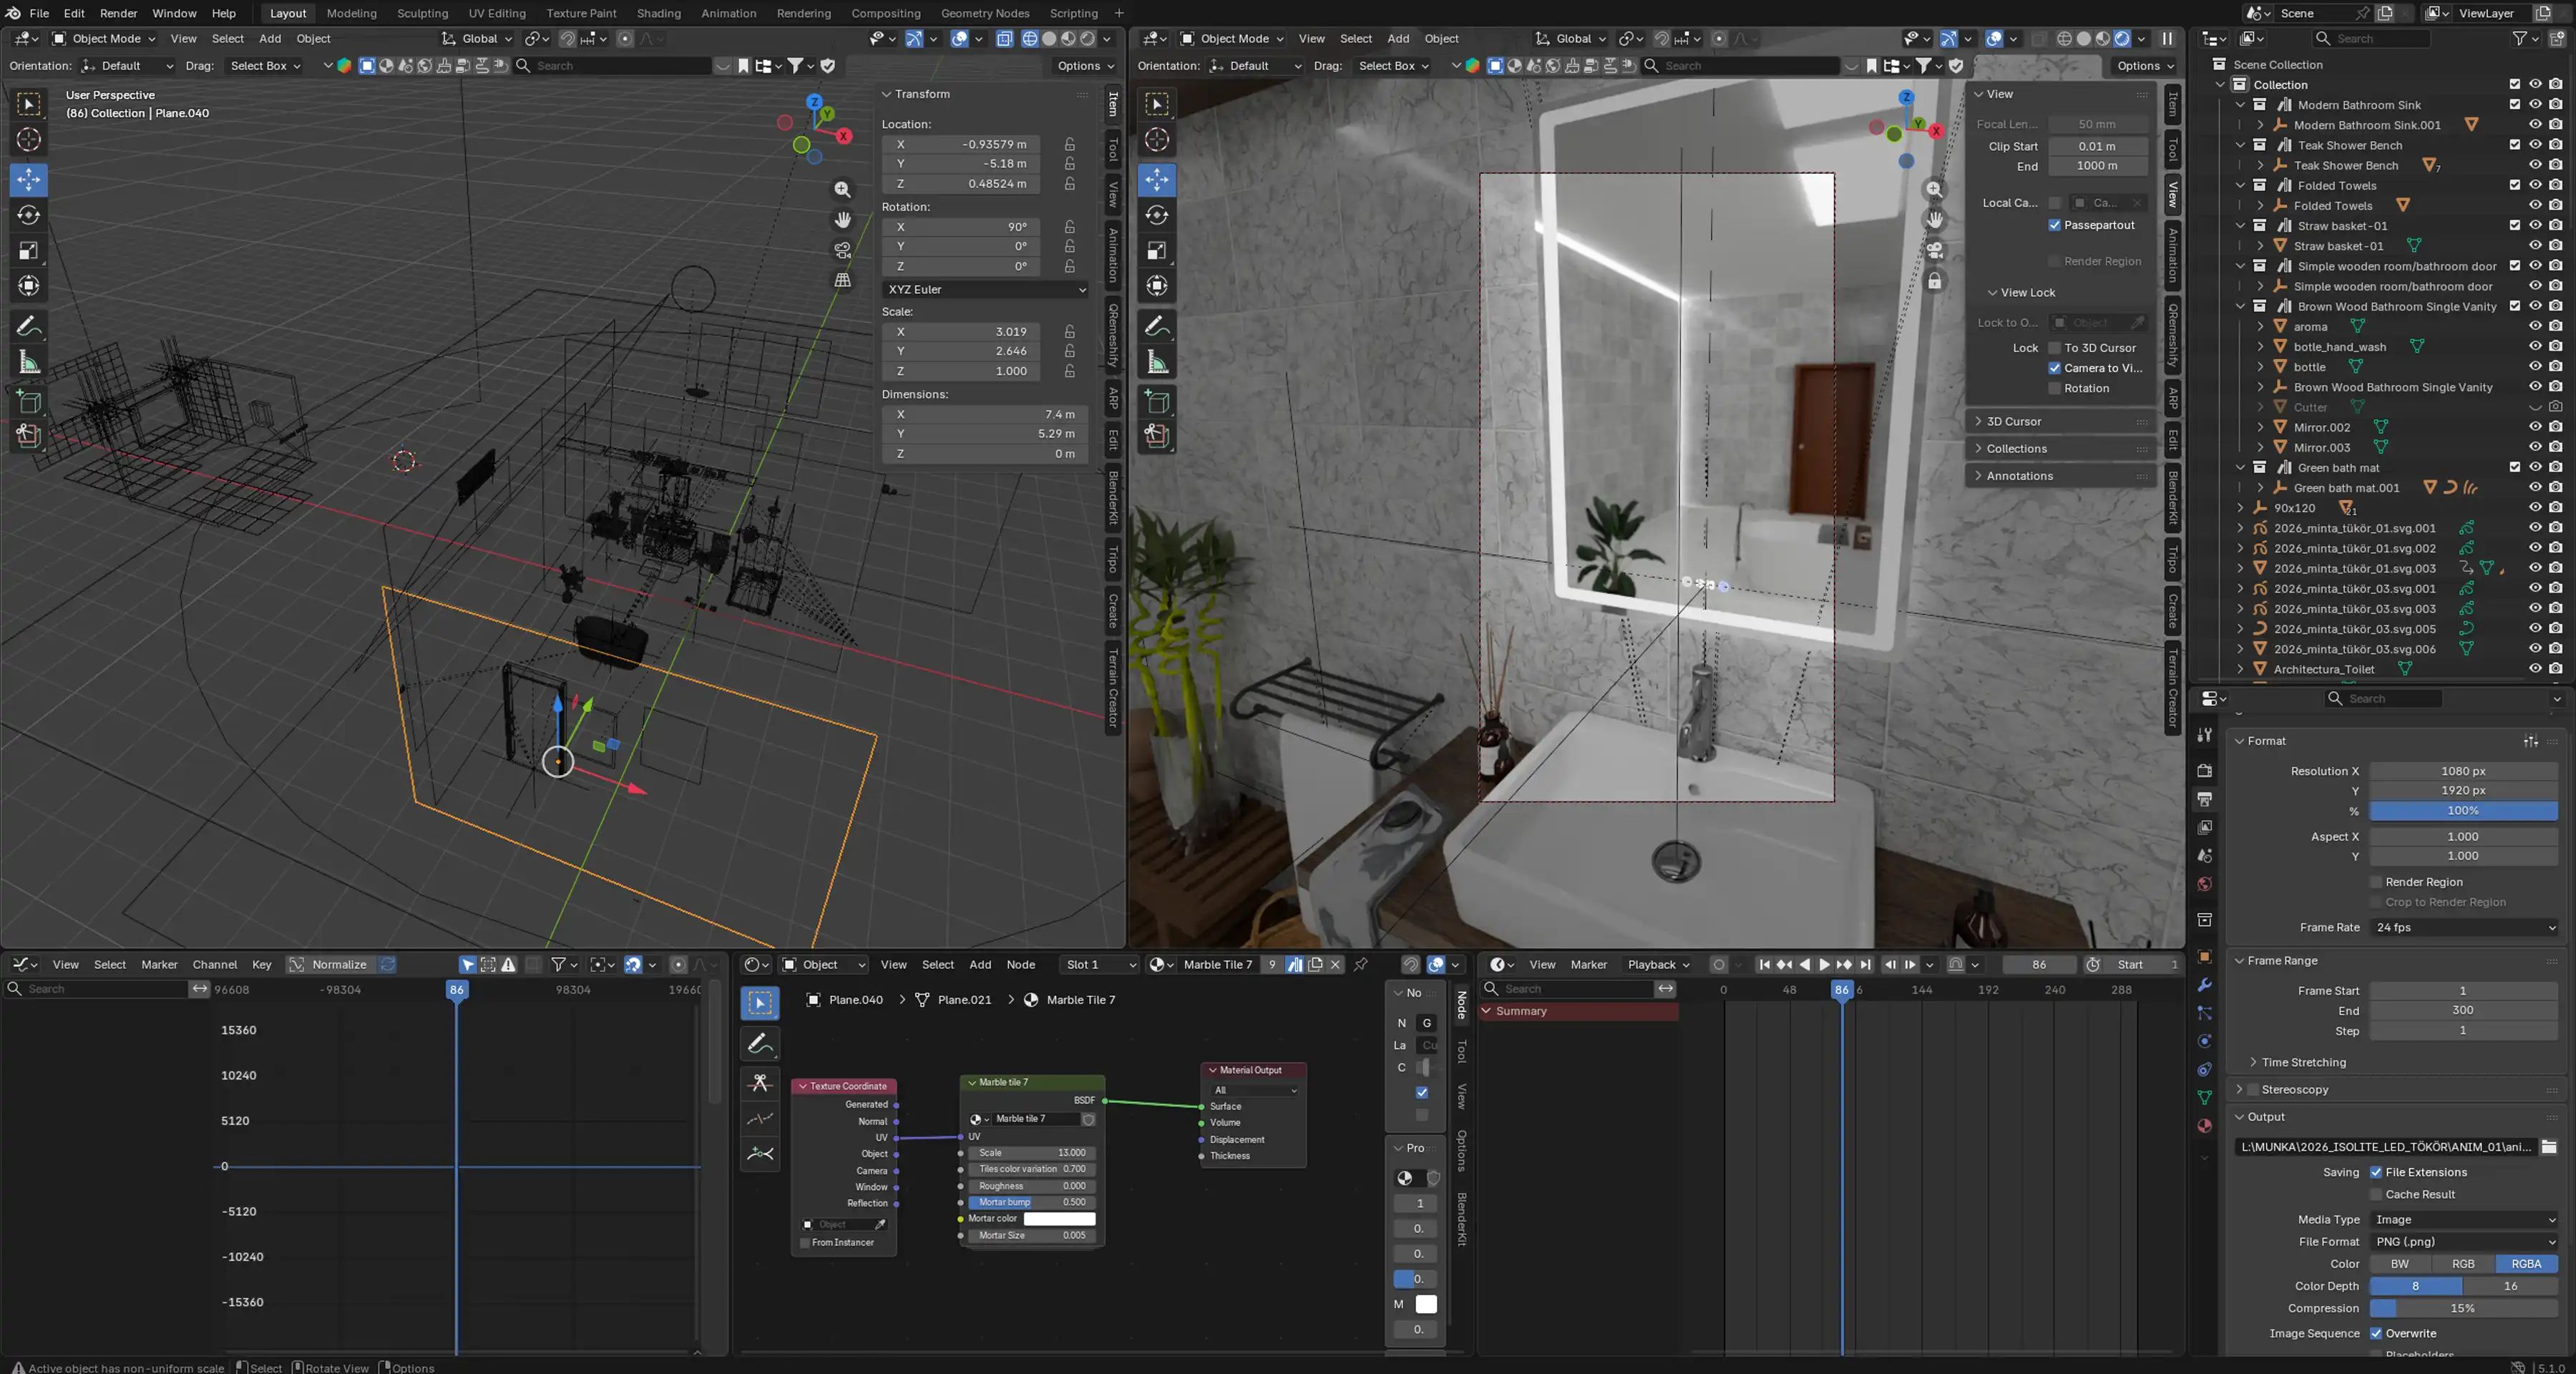Hide the Folded Towels collection eye icon
This screenshot has width=2576, height=1374.
(2535, 185)
